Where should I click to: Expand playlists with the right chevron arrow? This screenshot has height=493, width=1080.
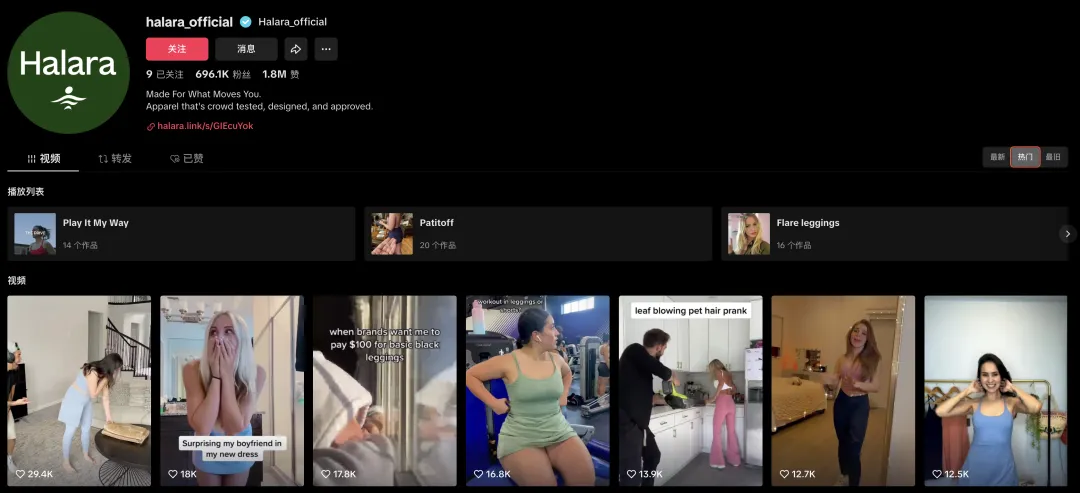(x=1068, y=234)
